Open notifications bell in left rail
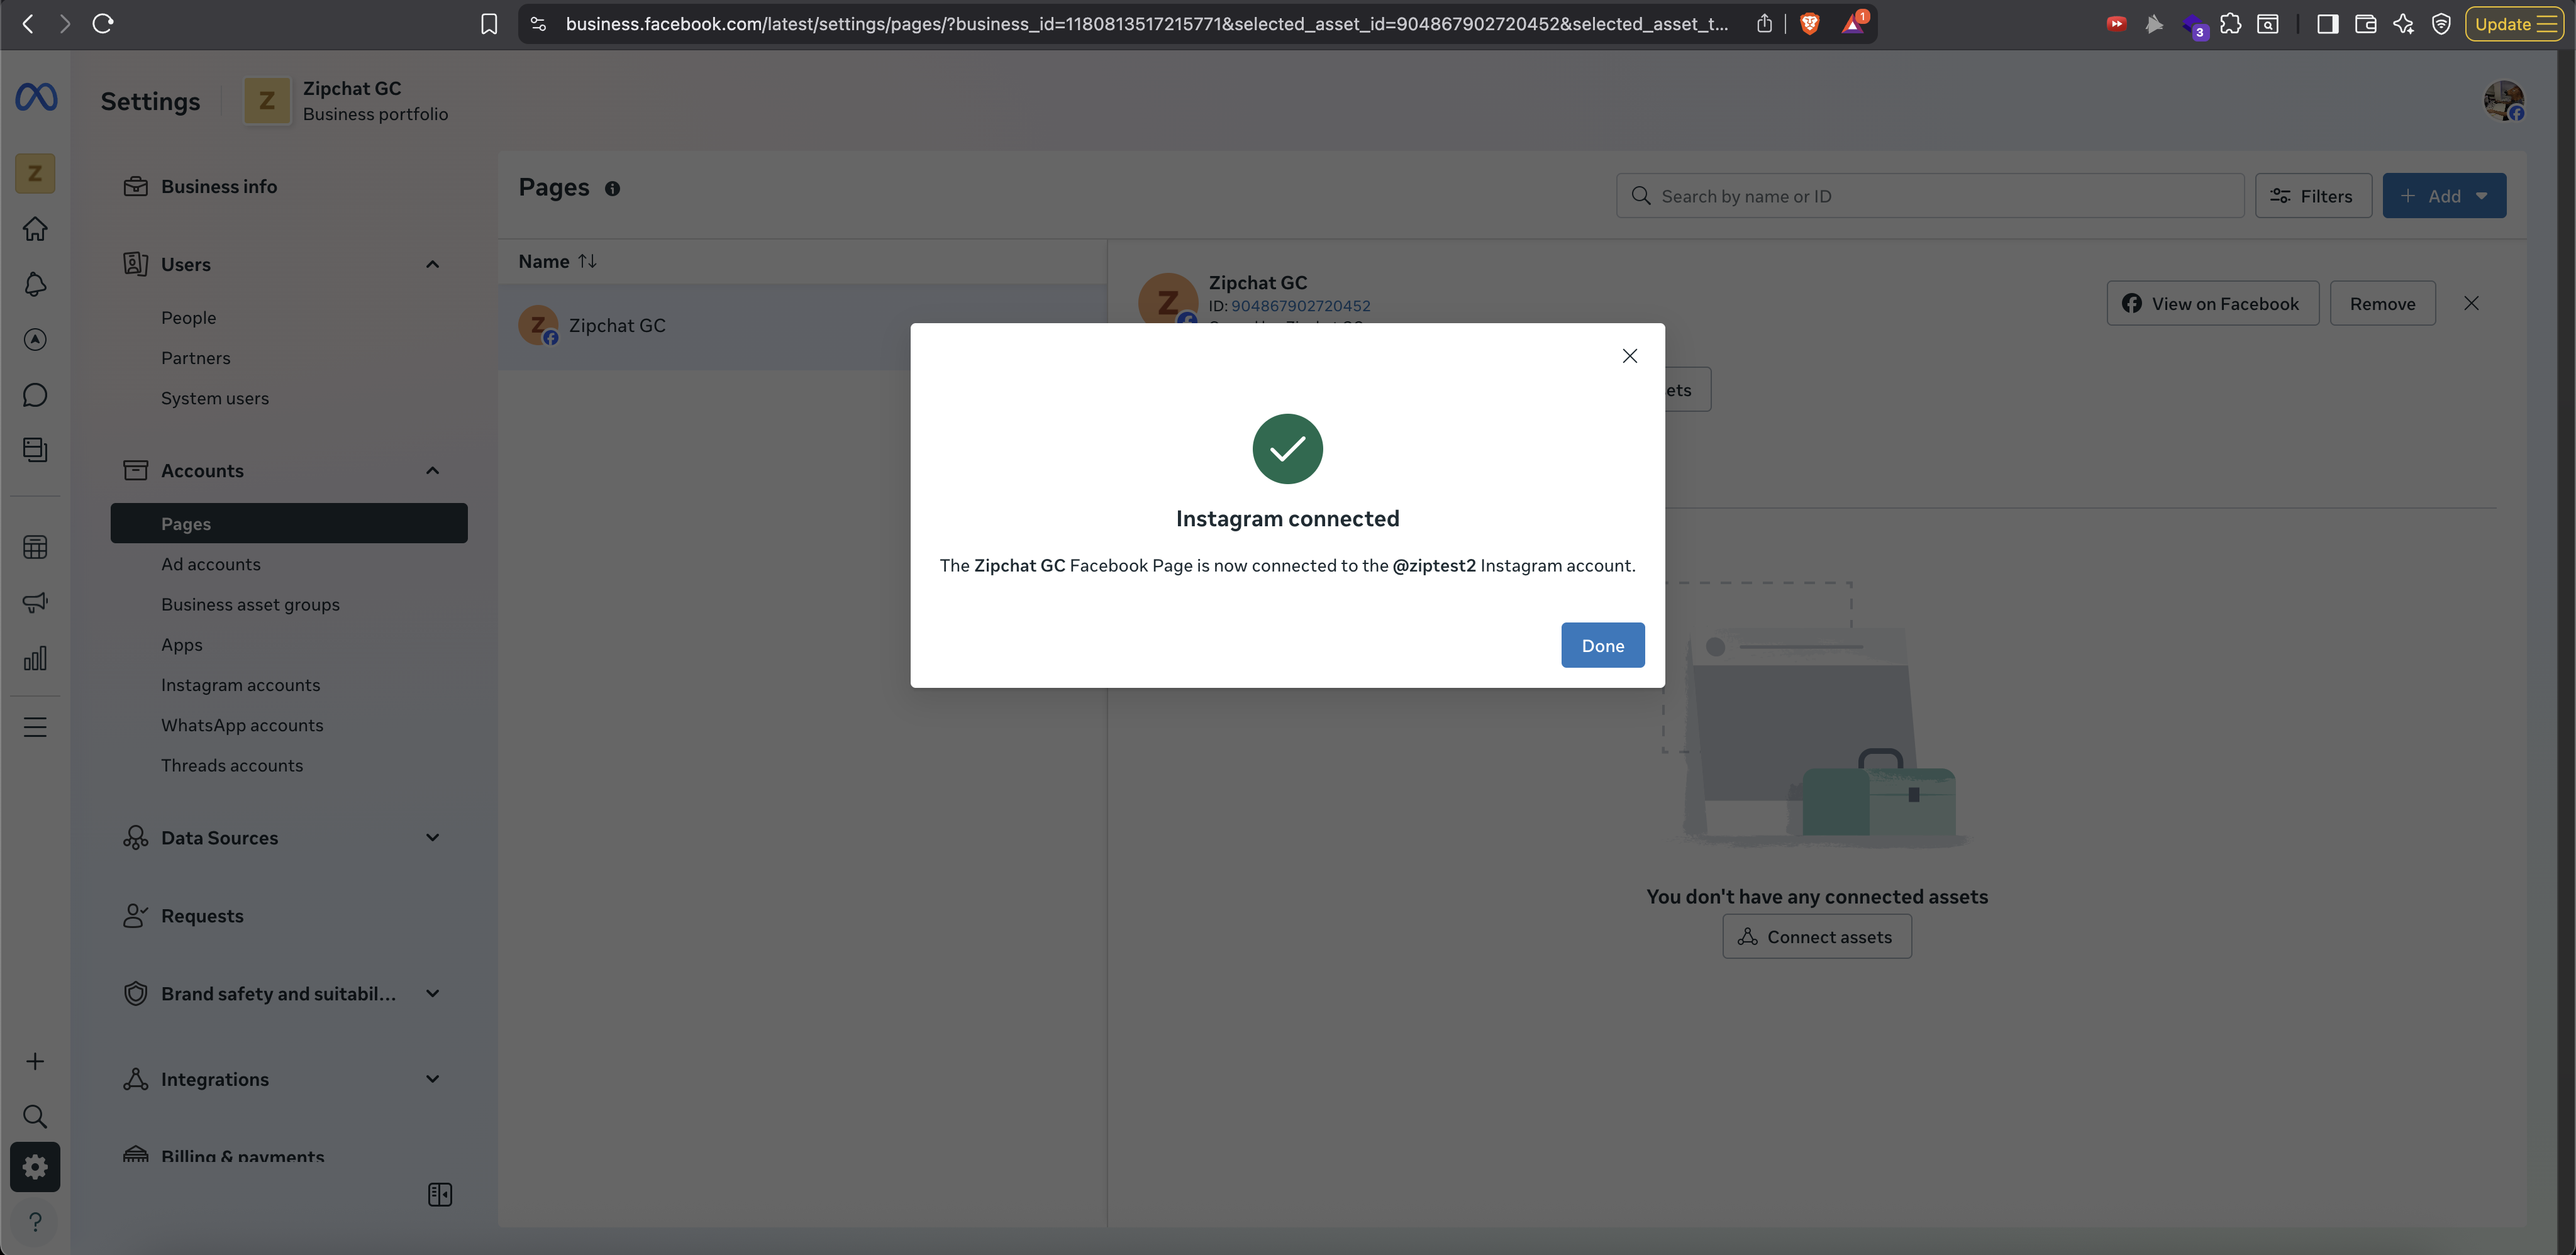Viewport: 2576px width, 1255px height. (x=35, y=284)
